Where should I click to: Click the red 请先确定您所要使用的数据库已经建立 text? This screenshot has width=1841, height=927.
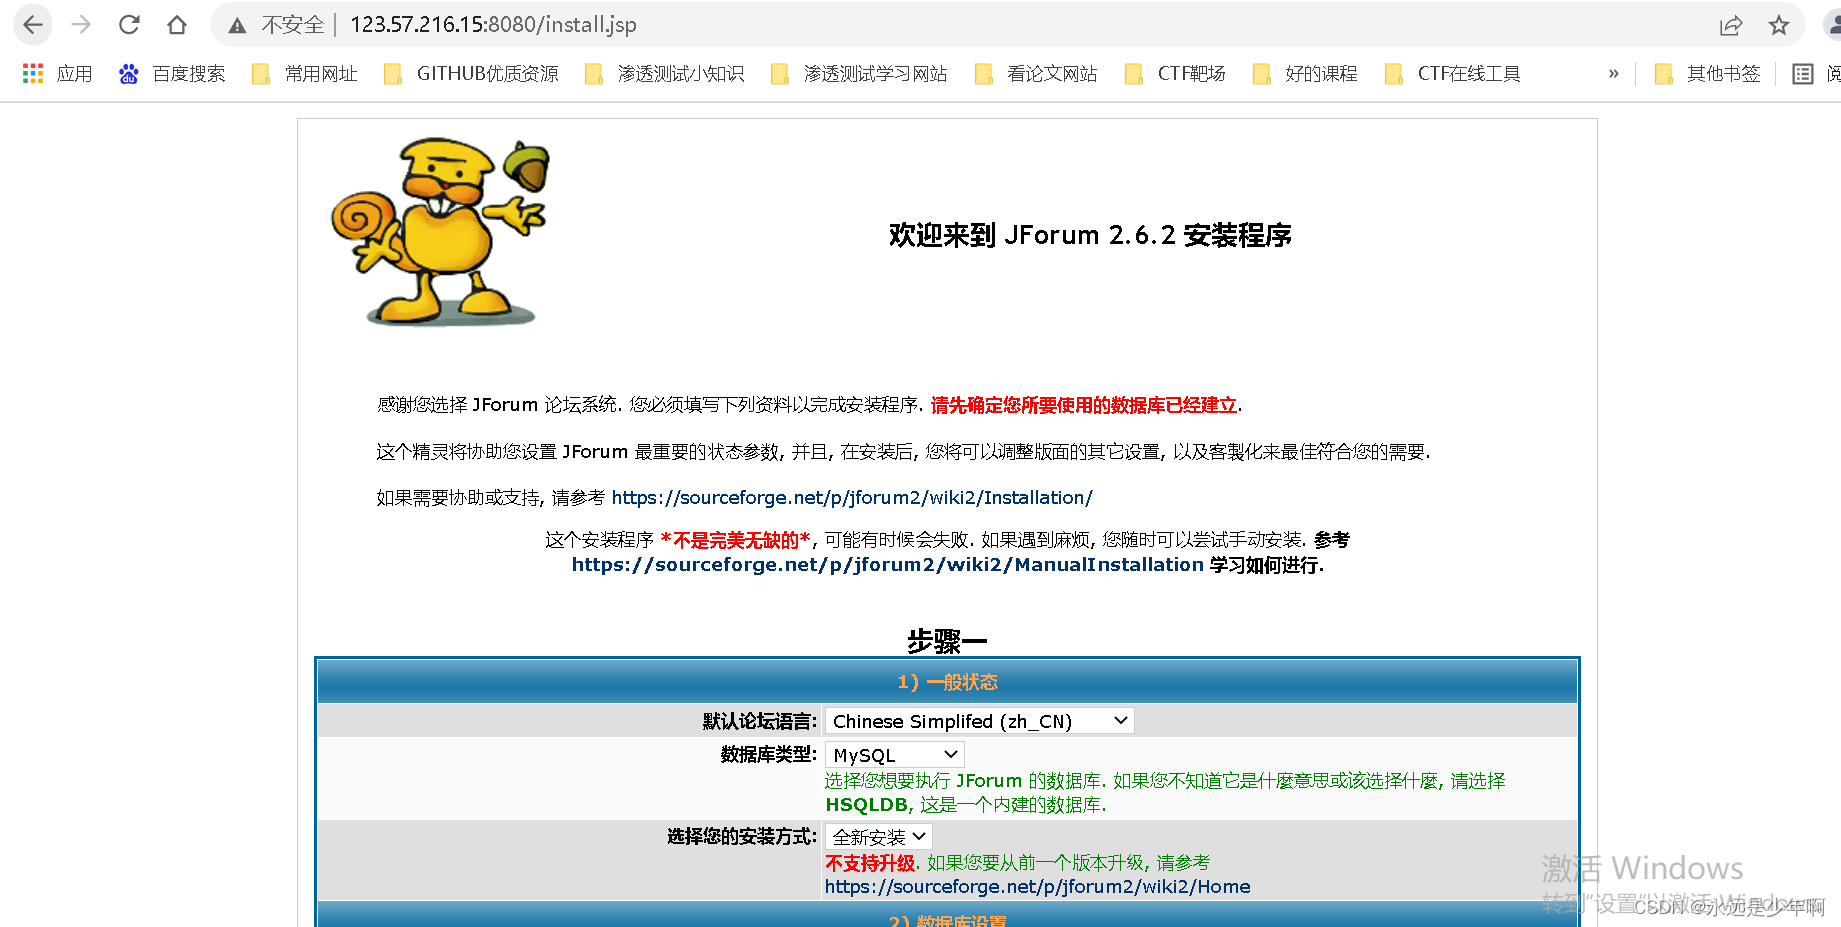(x=1084, y=405)
